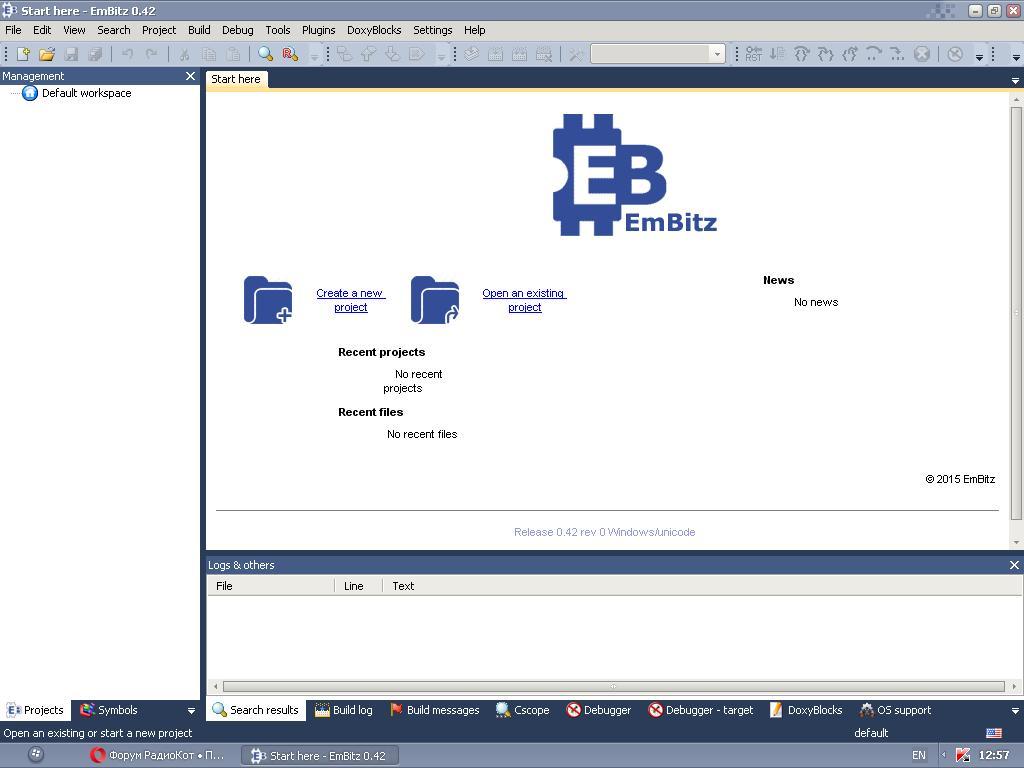
Task: Close the Logs & others panel
Action: pos(1014,565)
